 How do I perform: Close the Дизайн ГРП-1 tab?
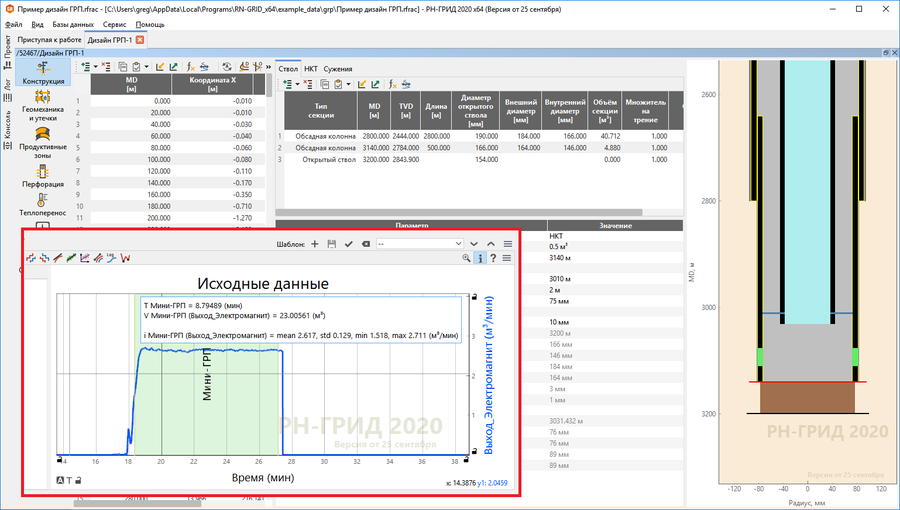(x=139, y=40)
